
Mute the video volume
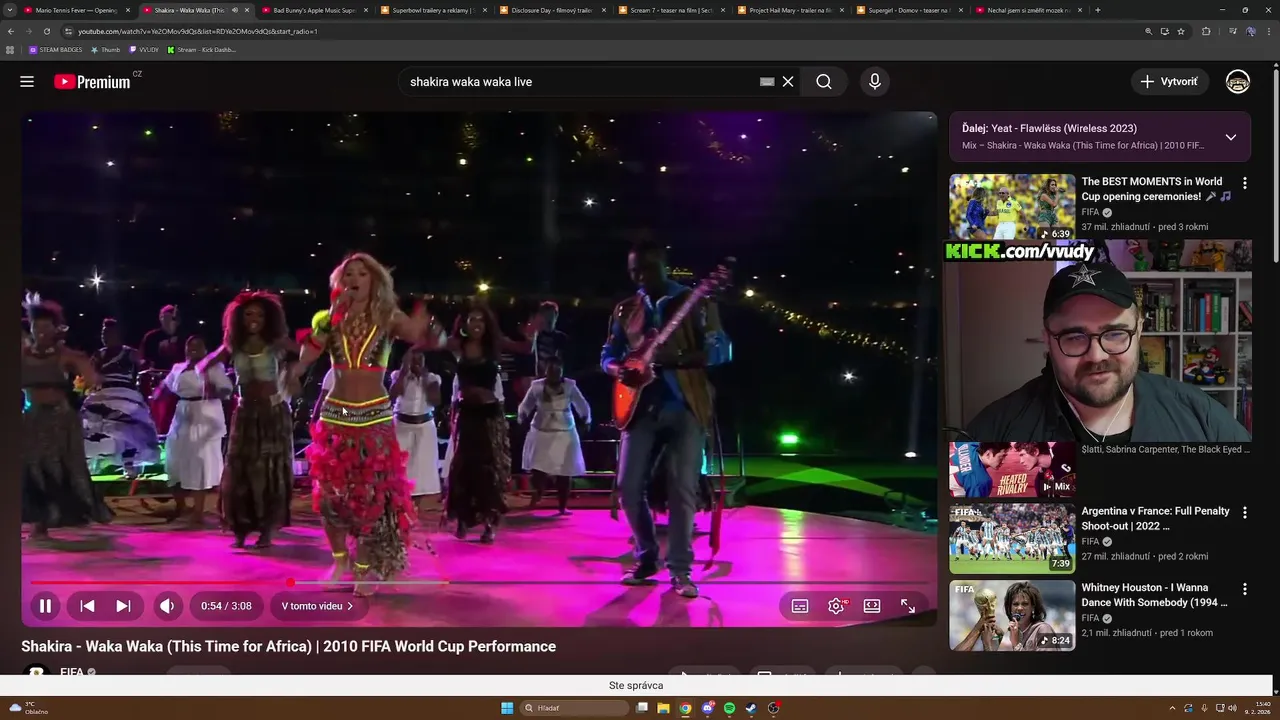167,606
